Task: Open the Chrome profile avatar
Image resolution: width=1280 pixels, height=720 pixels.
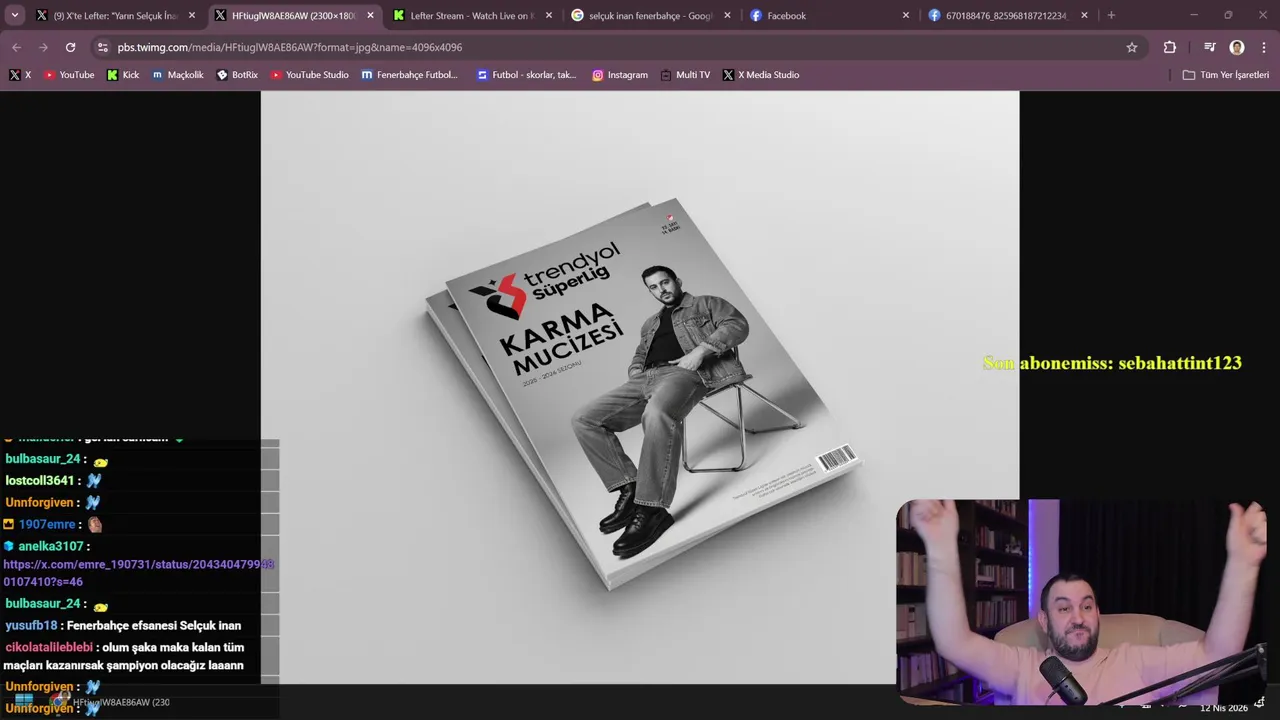Action: tap(1237, 47)
